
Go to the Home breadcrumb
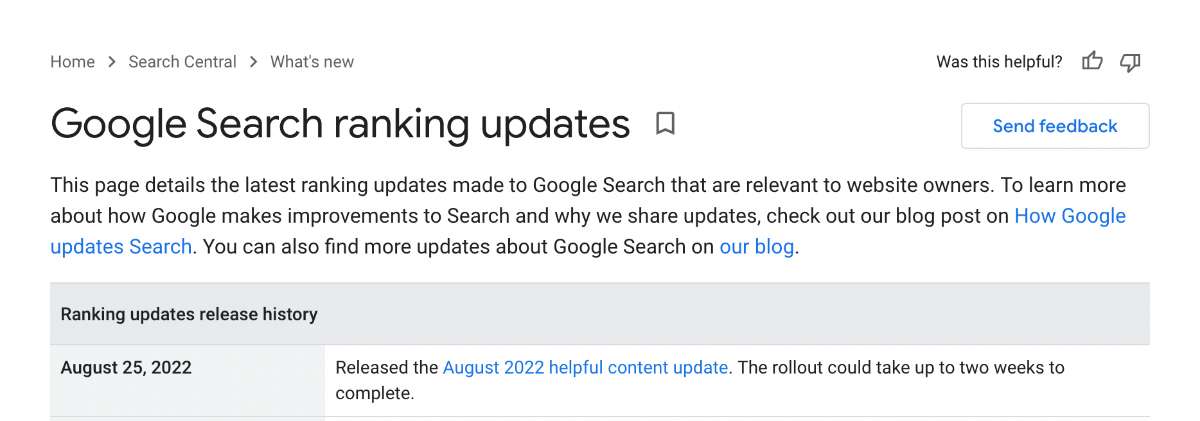(72, 62)
